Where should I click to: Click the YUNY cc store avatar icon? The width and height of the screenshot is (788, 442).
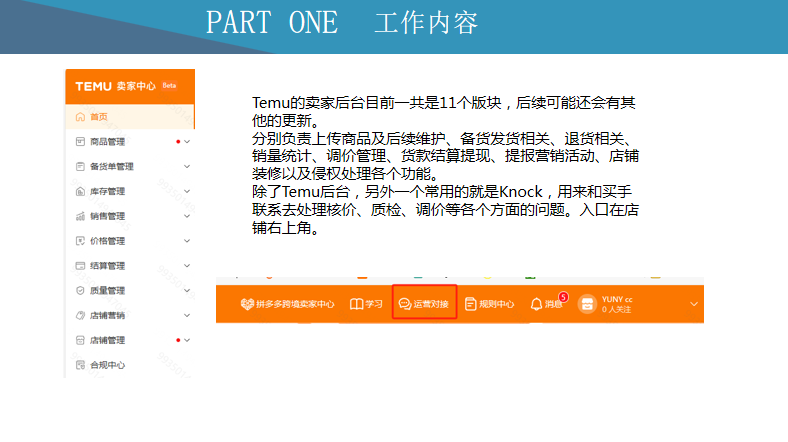(x=587, y=304)
